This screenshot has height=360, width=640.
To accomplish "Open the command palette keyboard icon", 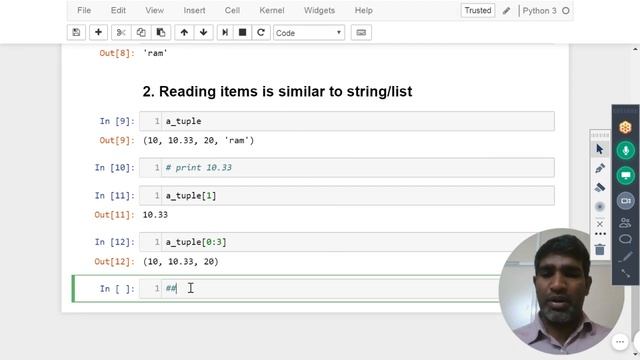I will [361, 33].
